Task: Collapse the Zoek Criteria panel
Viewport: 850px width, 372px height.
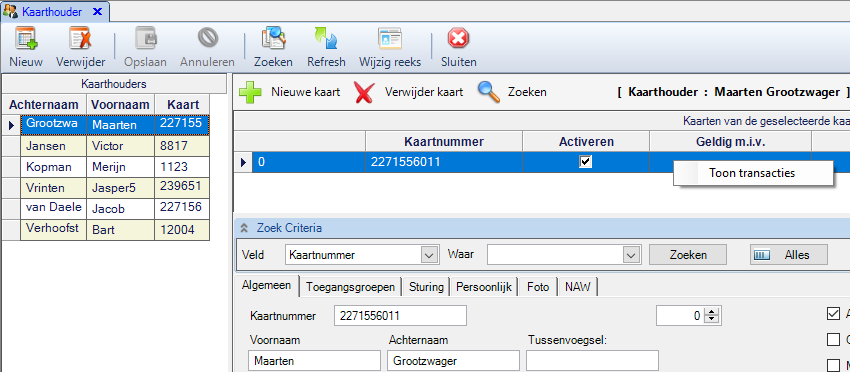Action: 244,228
